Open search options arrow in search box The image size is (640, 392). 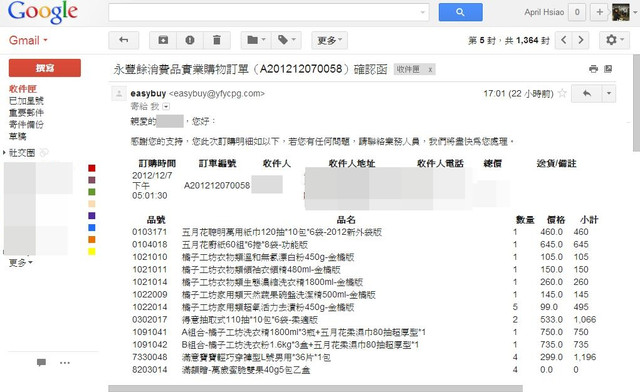423,12
